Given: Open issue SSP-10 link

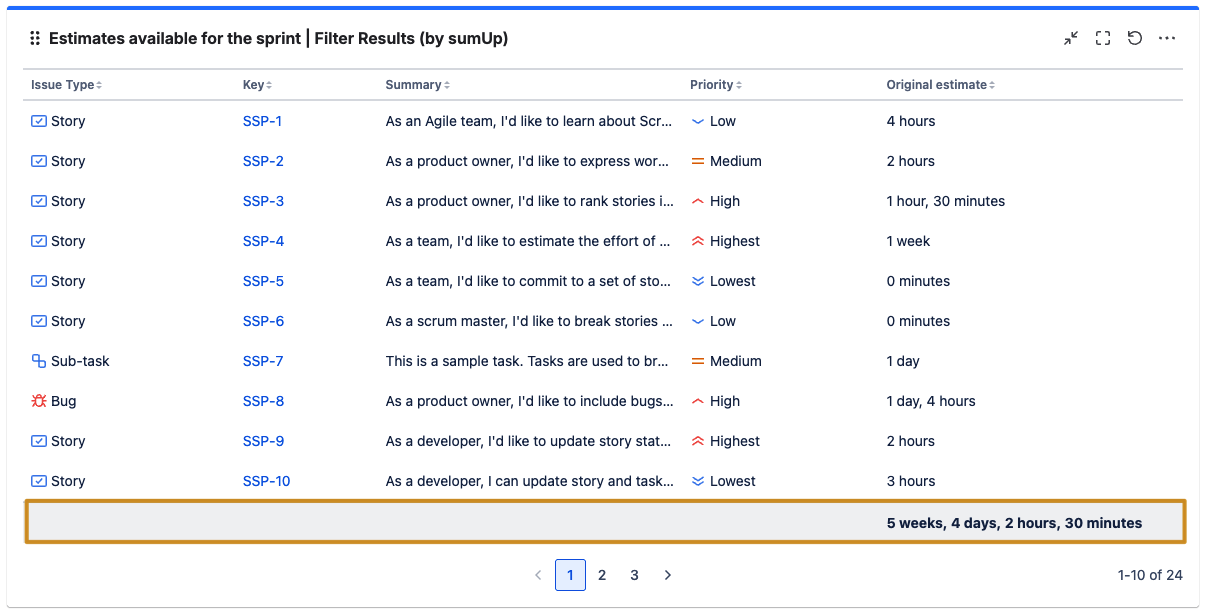Looking at the screenshot, I should pyautogui.click(x=266, y=481).
